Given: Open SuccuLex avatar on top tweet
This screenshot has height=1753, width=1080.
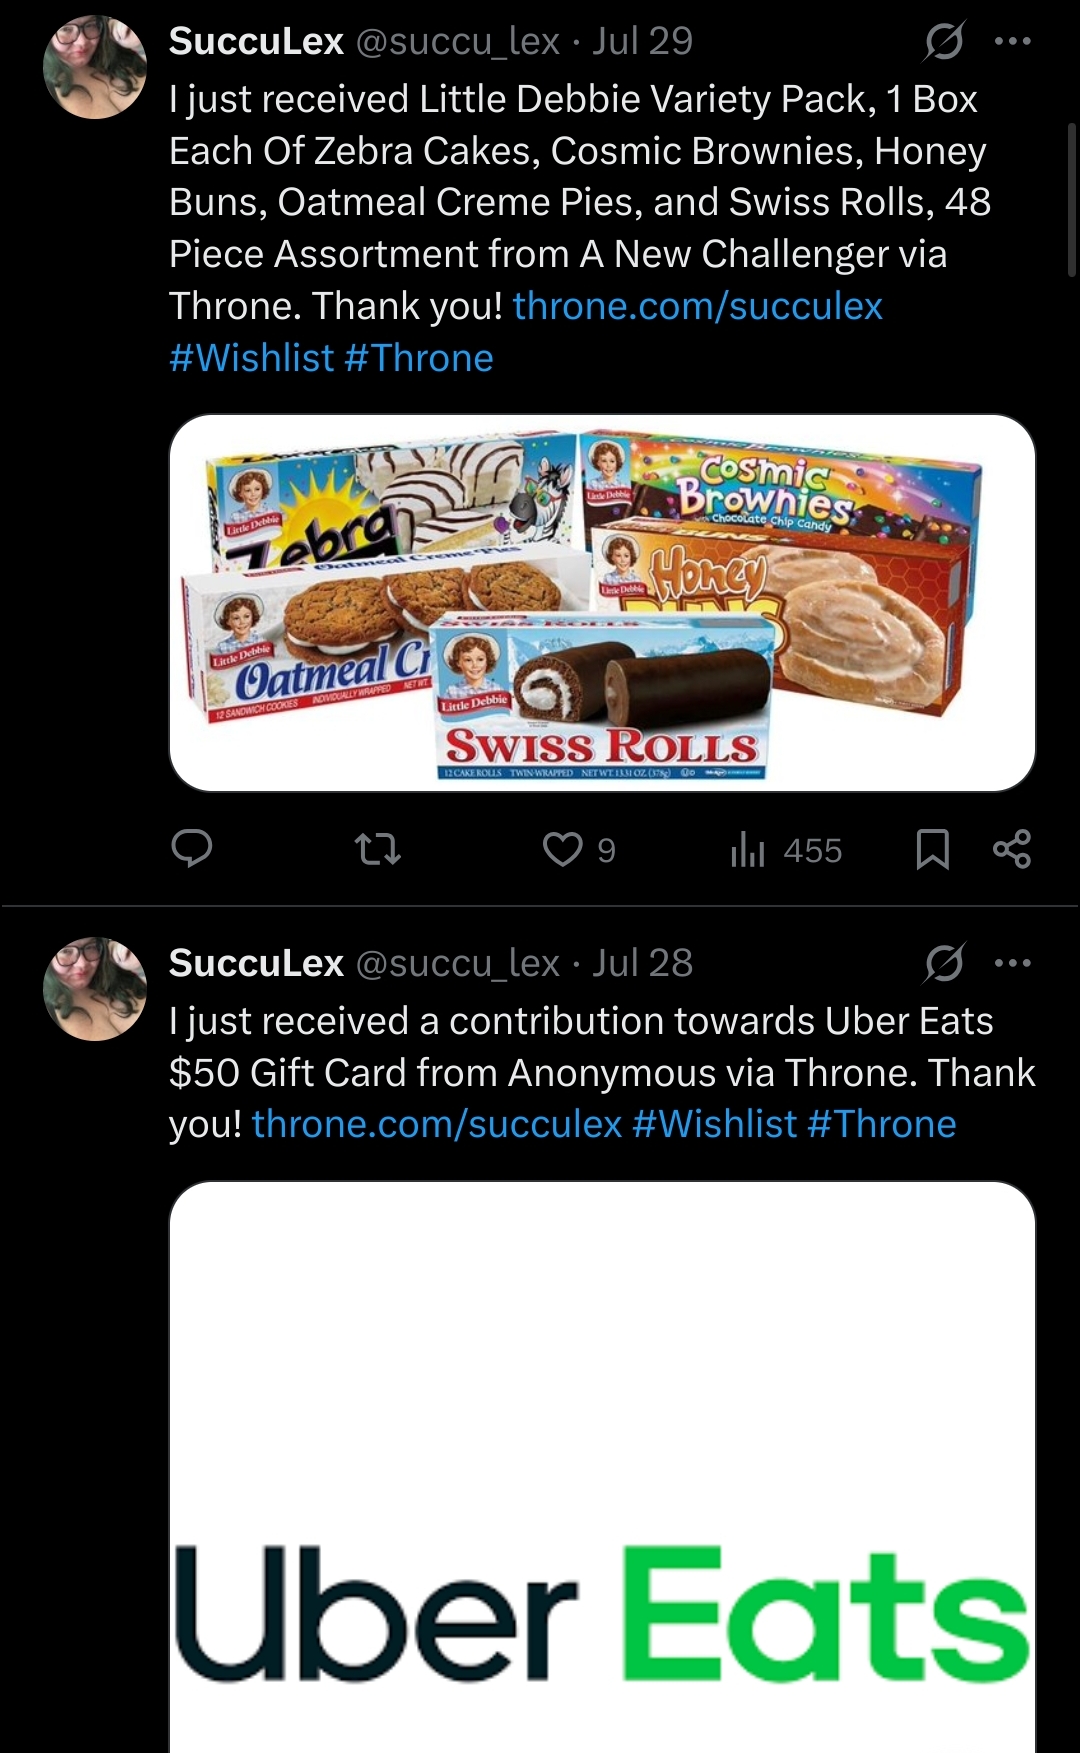Looking at the screenshot, I should coord(95,67).
